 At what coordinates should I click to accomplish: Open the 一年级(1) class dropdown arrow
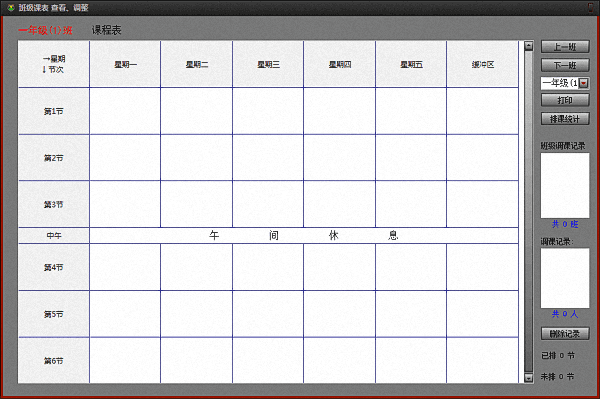pyautogui.click(x=584, y=83)
